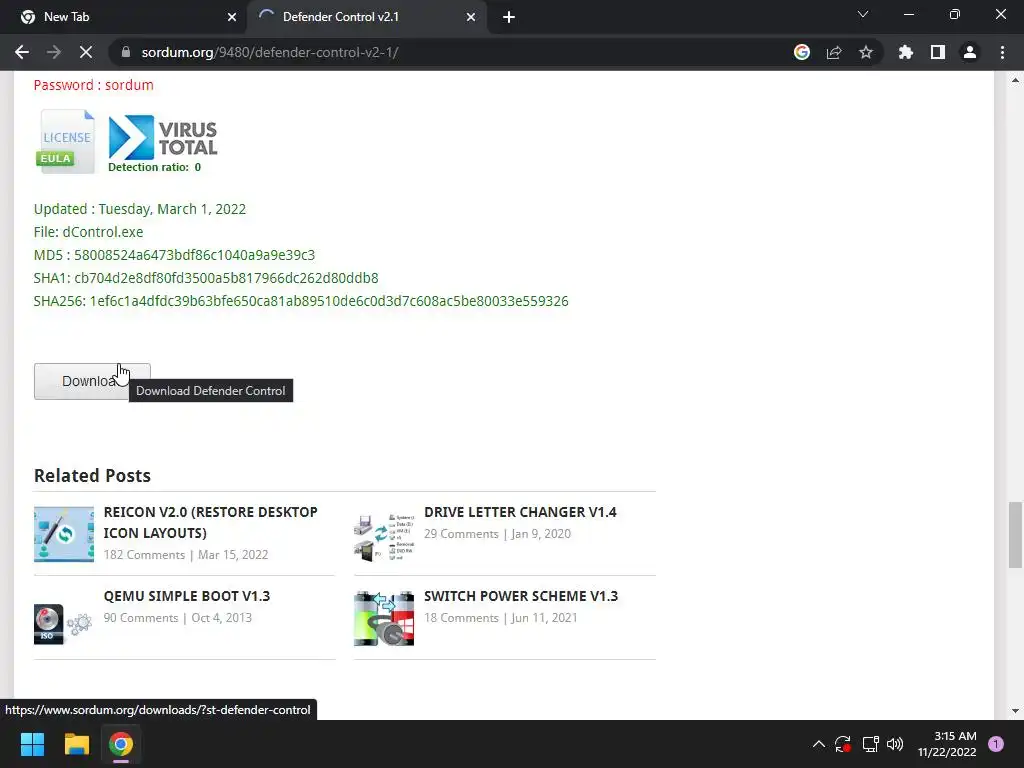Click the 29 Comments text
The height and width of the screenshot is (768, 1024).
461,534
